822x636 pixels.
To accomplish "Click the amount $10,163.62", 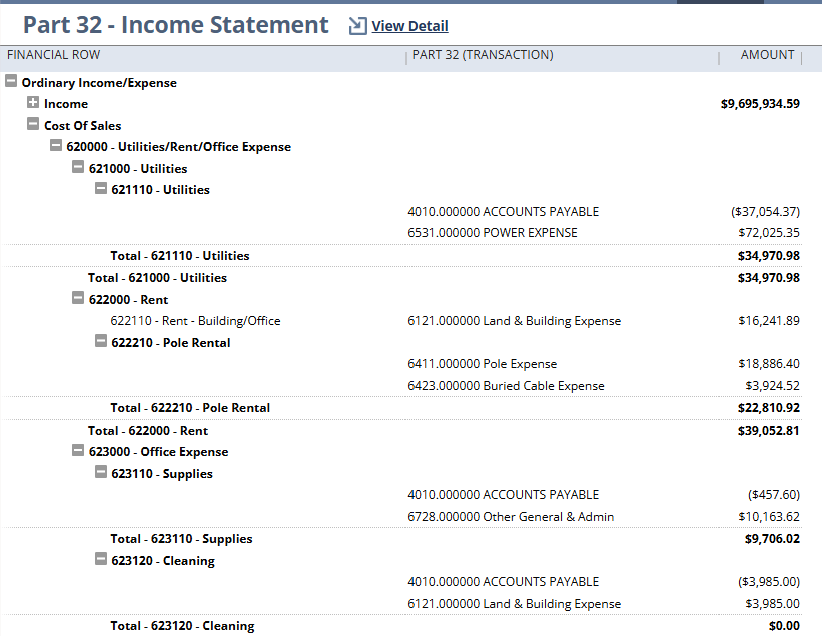I will pos(769,517).
